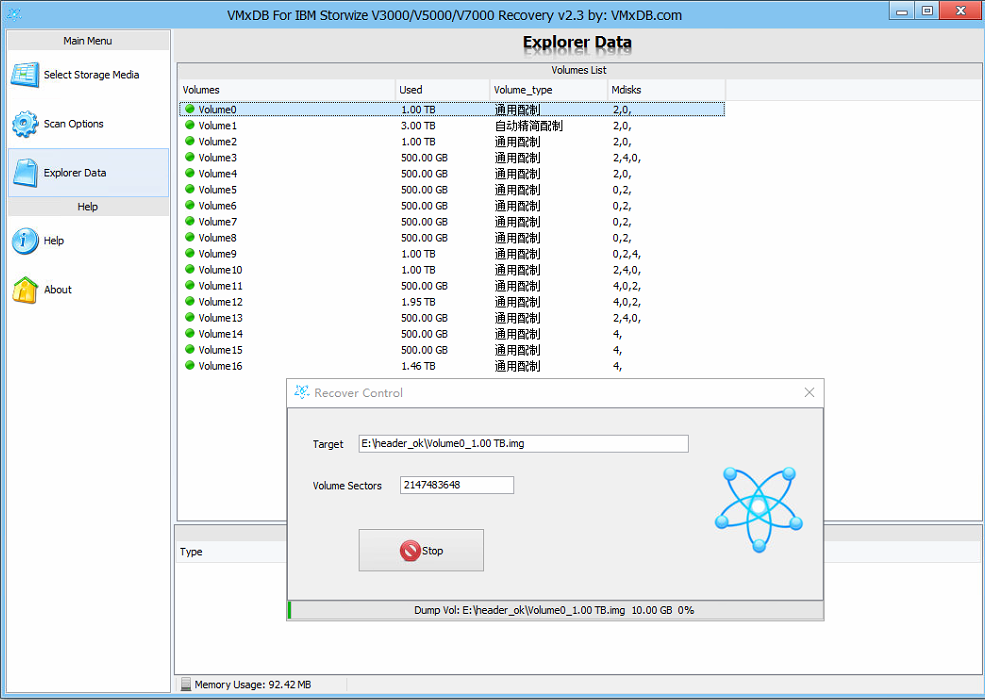This screenshot has width=985, height=700.
Task: Click green status dot of Volume6
Action: 190,205
